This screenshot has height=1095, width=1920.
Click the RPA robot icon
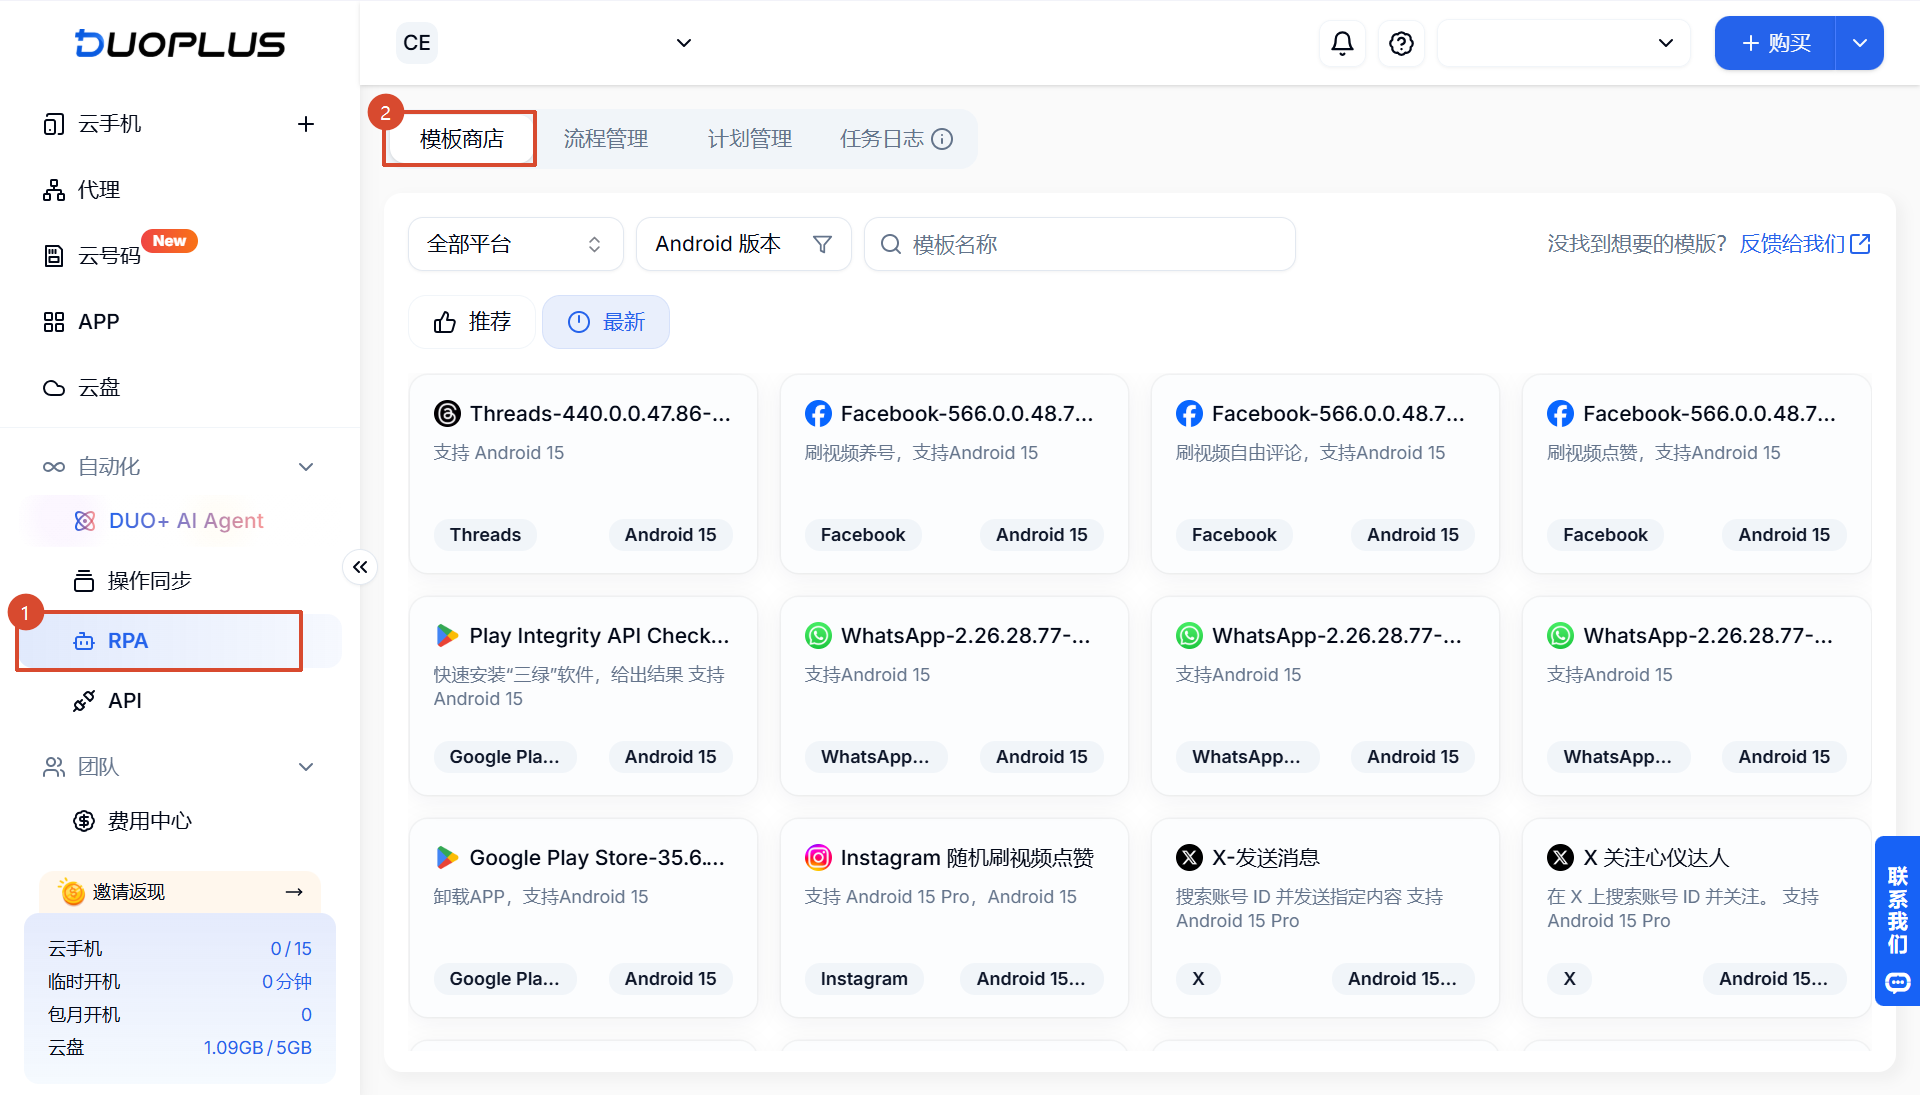point(84,641)
